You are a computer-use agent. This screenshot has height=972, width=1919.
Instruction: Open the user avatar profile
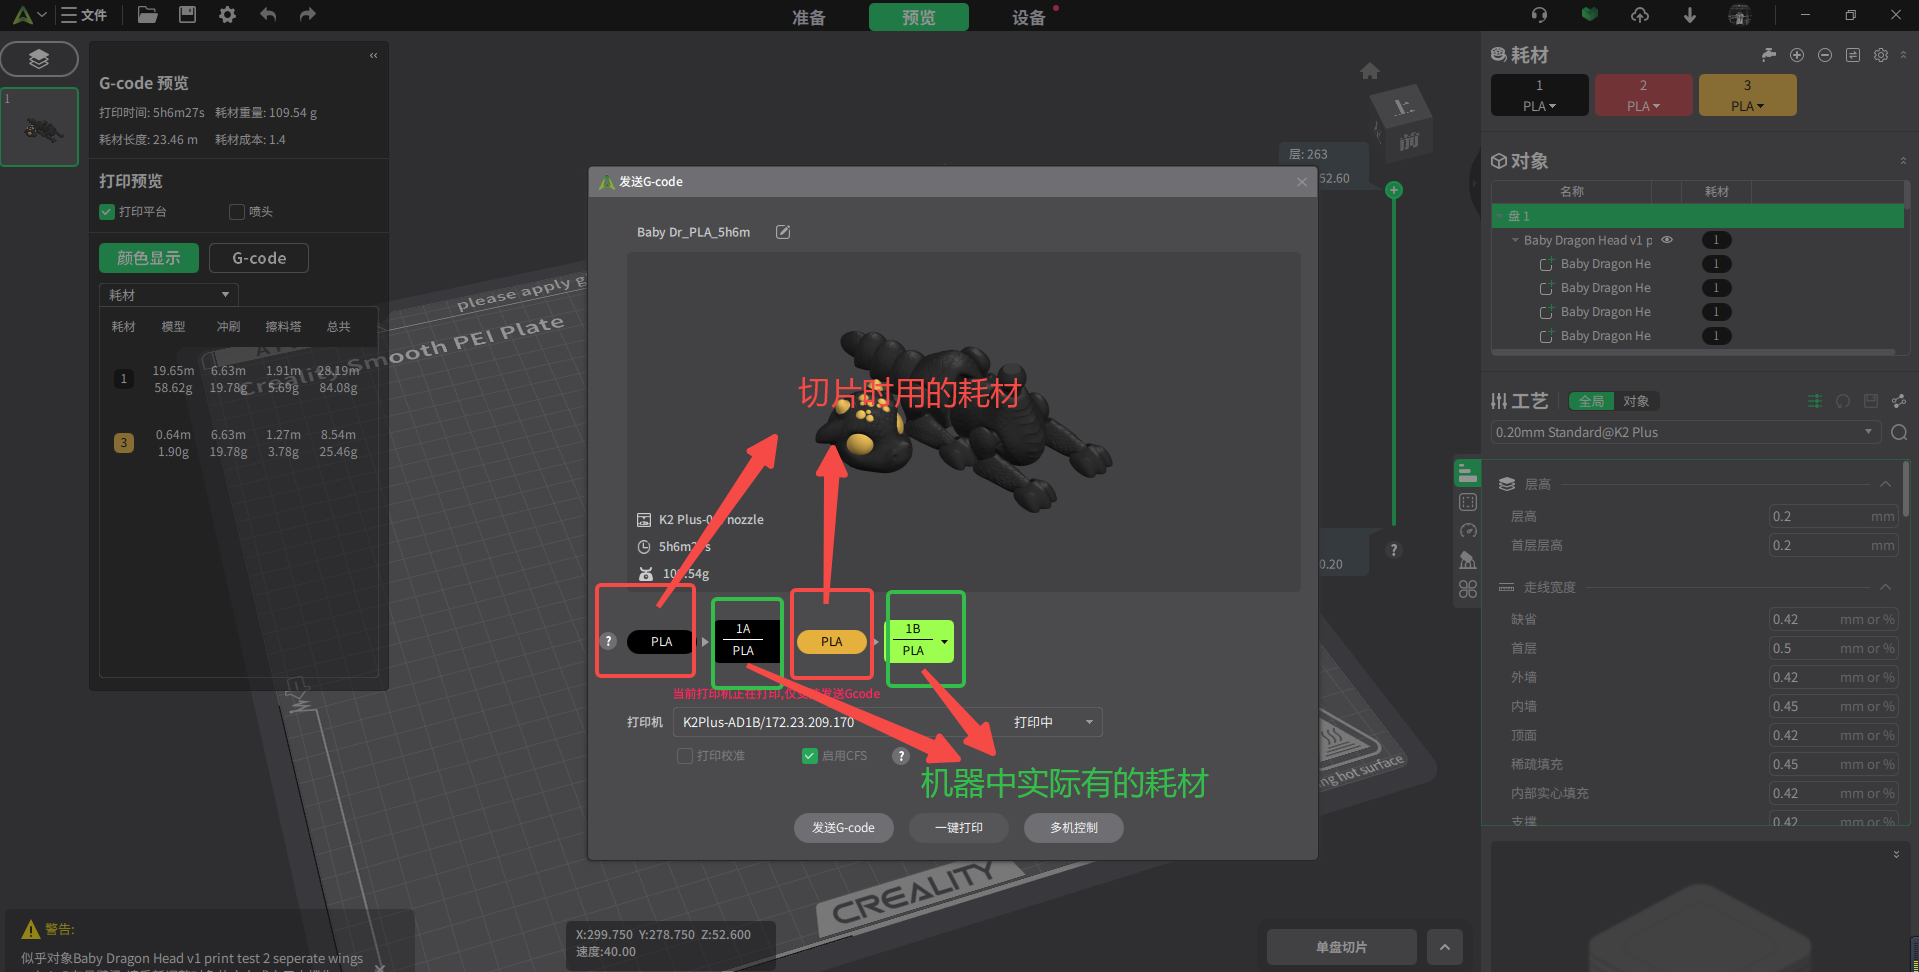[1740, 15]
